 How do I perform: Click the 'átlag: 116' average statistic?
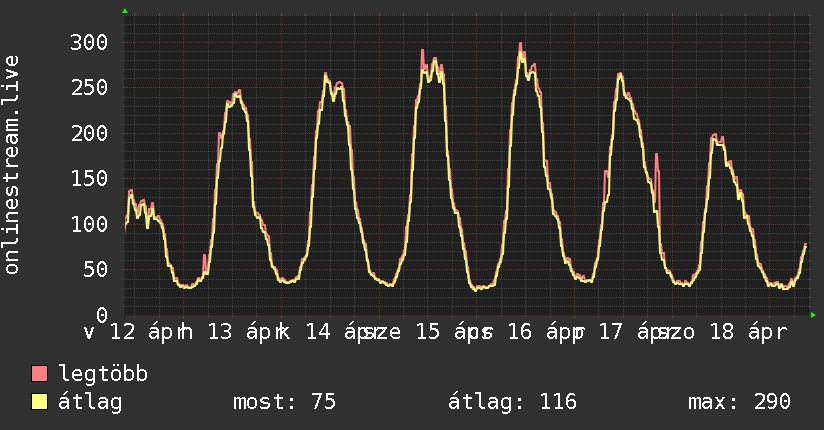pyautogui.click(x=514, y=402)
